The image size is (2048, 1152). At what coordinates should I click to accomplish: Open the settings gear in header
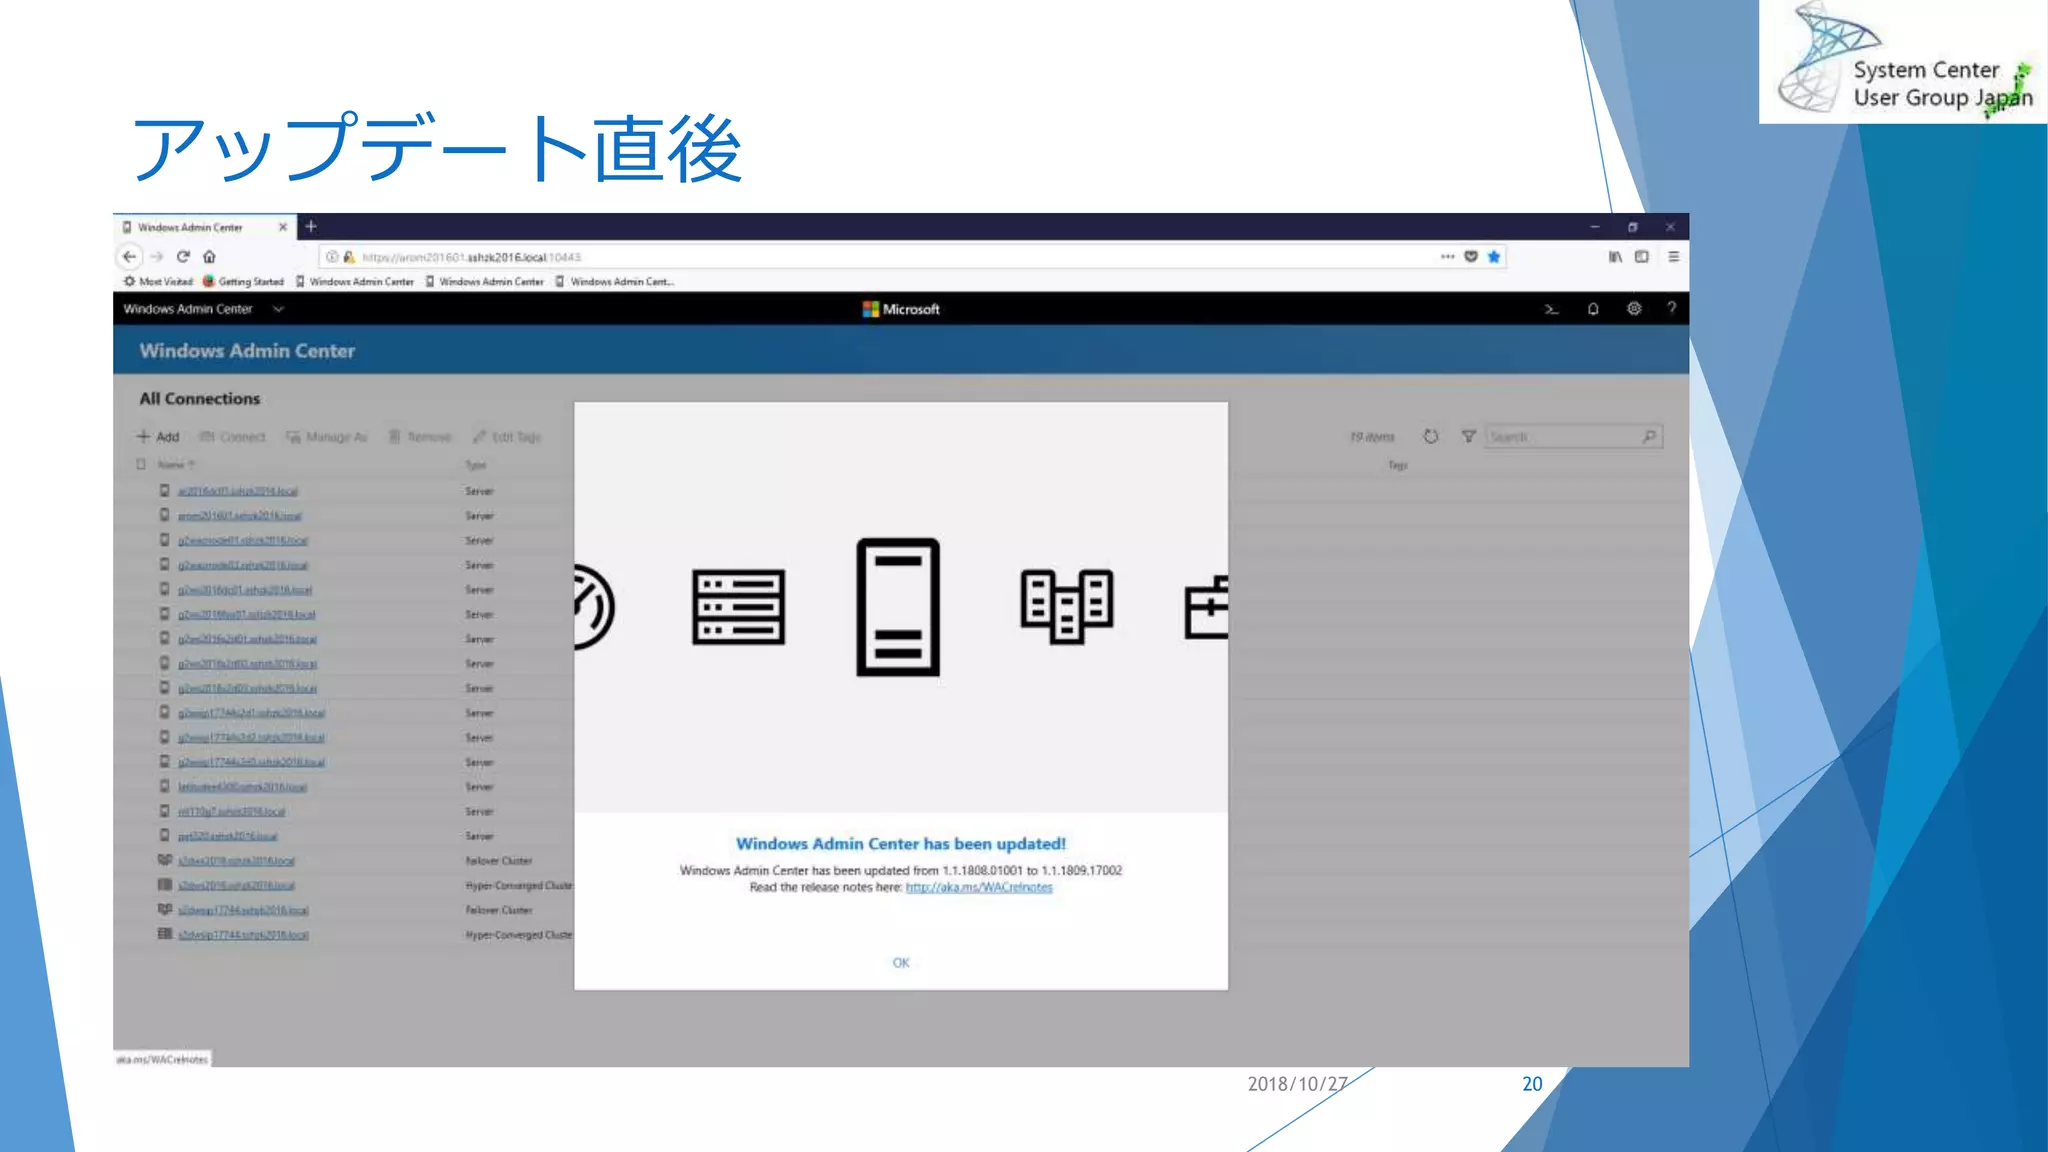pyautogui.click(x=1634, y=309)
